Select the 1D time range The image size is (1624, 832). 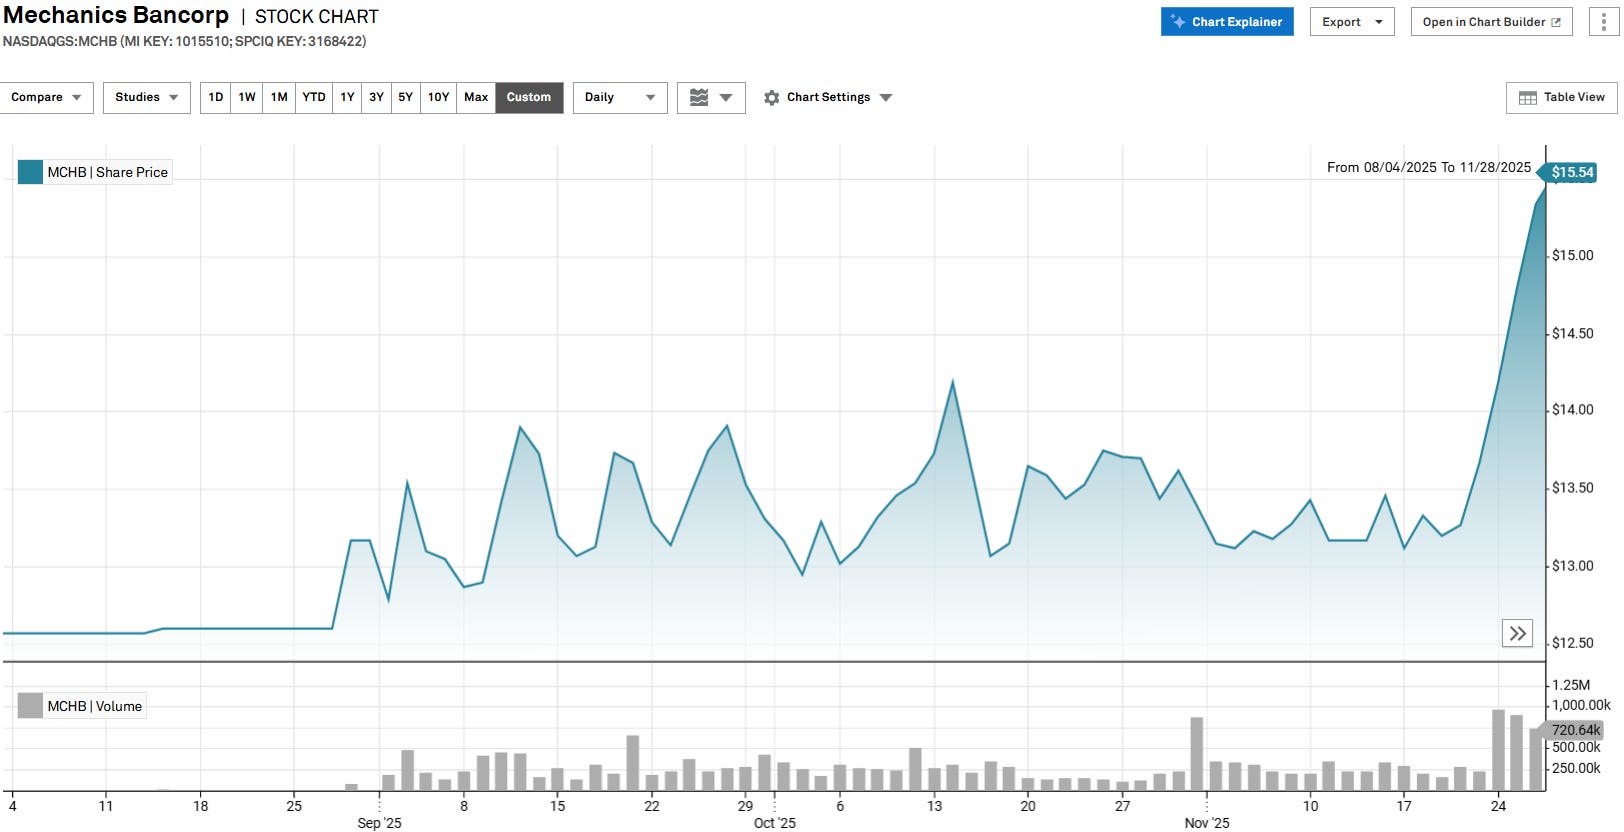[216, 97]
